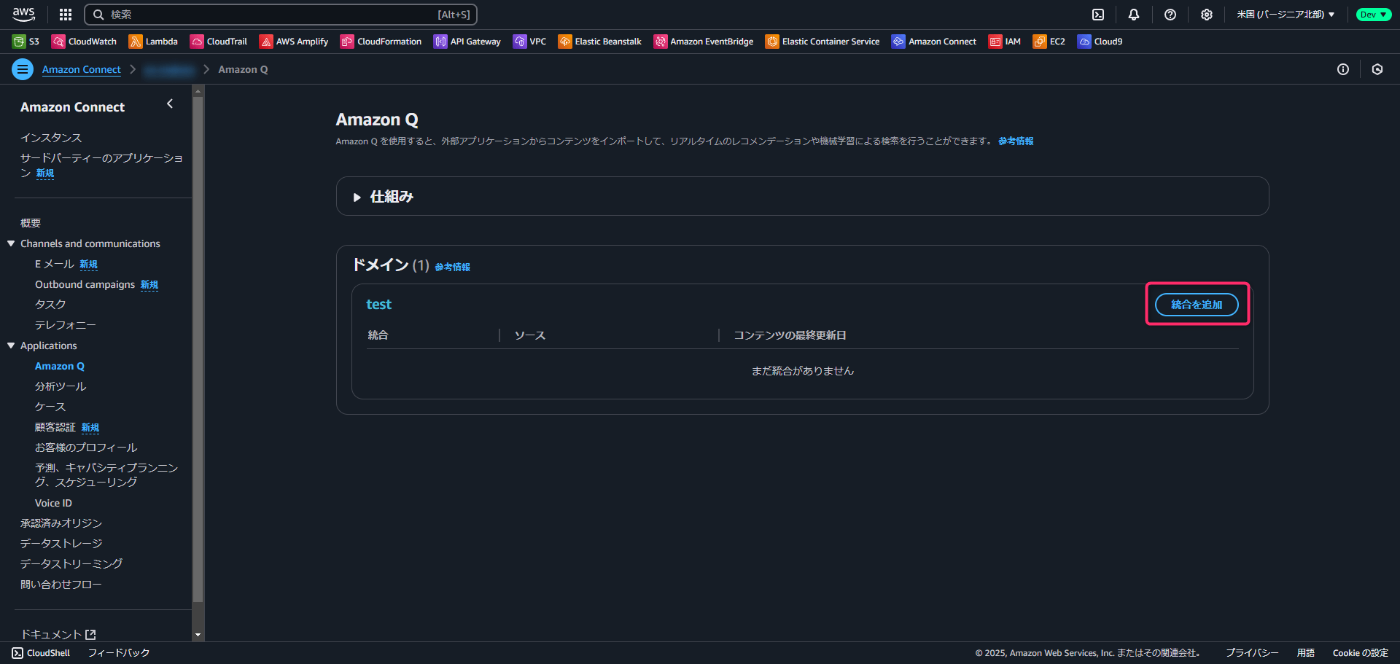Select 顧客認証 in sidebar
Viewport: 1400px width, 664px height.
pyautogui.click(x=55, y=427)
